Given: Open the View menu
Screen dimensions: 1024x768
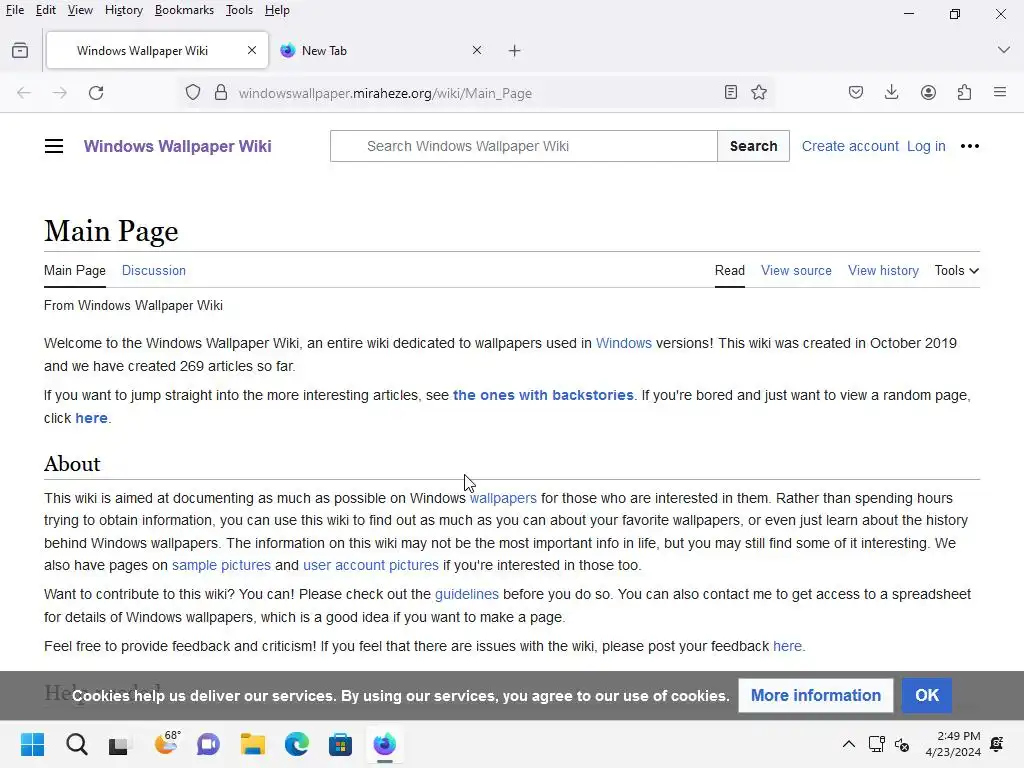Looking at the screenshot, I should (x=80, y=10).
